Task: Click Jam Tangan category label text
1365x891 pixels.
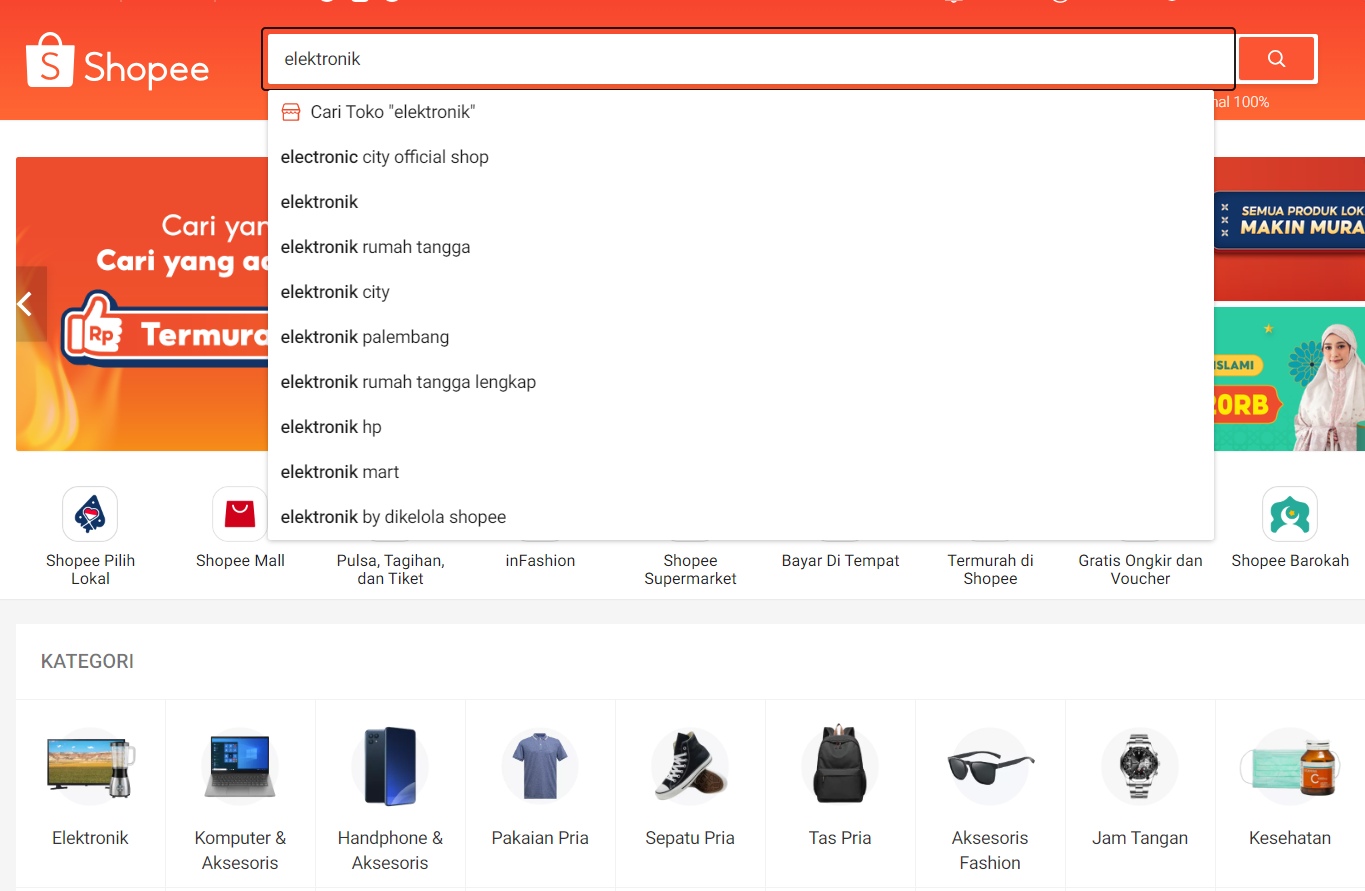Action: pos(1140,838)
